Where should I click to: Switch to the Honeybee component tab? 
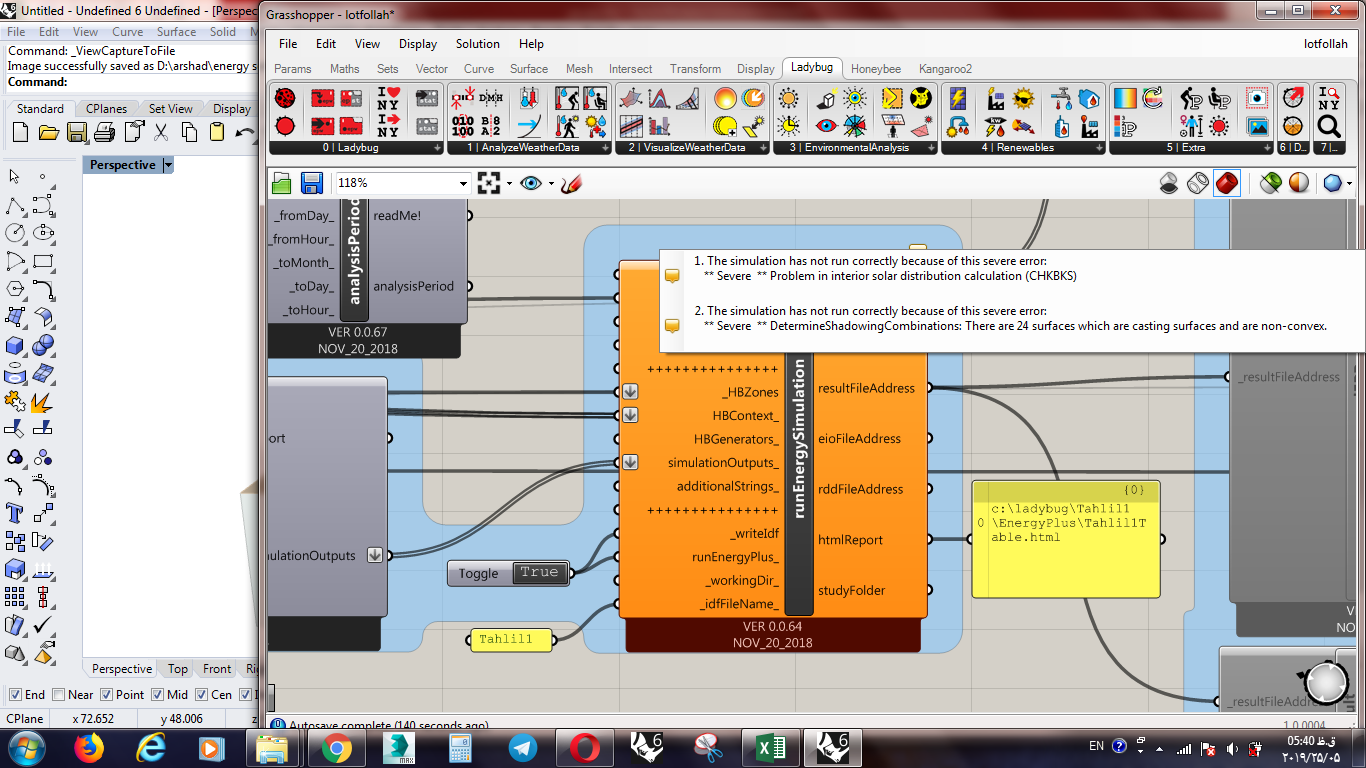pos(876,69)
